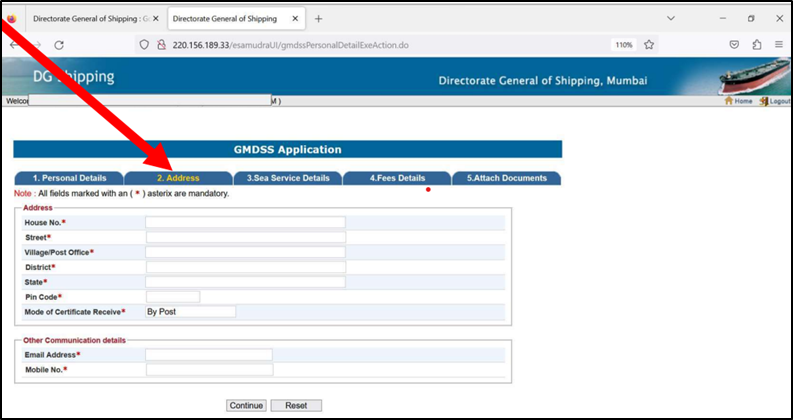The height and width of the screenshot is (420, 793).
Task: Click the shield tracking protection icon
Action: 144,45
